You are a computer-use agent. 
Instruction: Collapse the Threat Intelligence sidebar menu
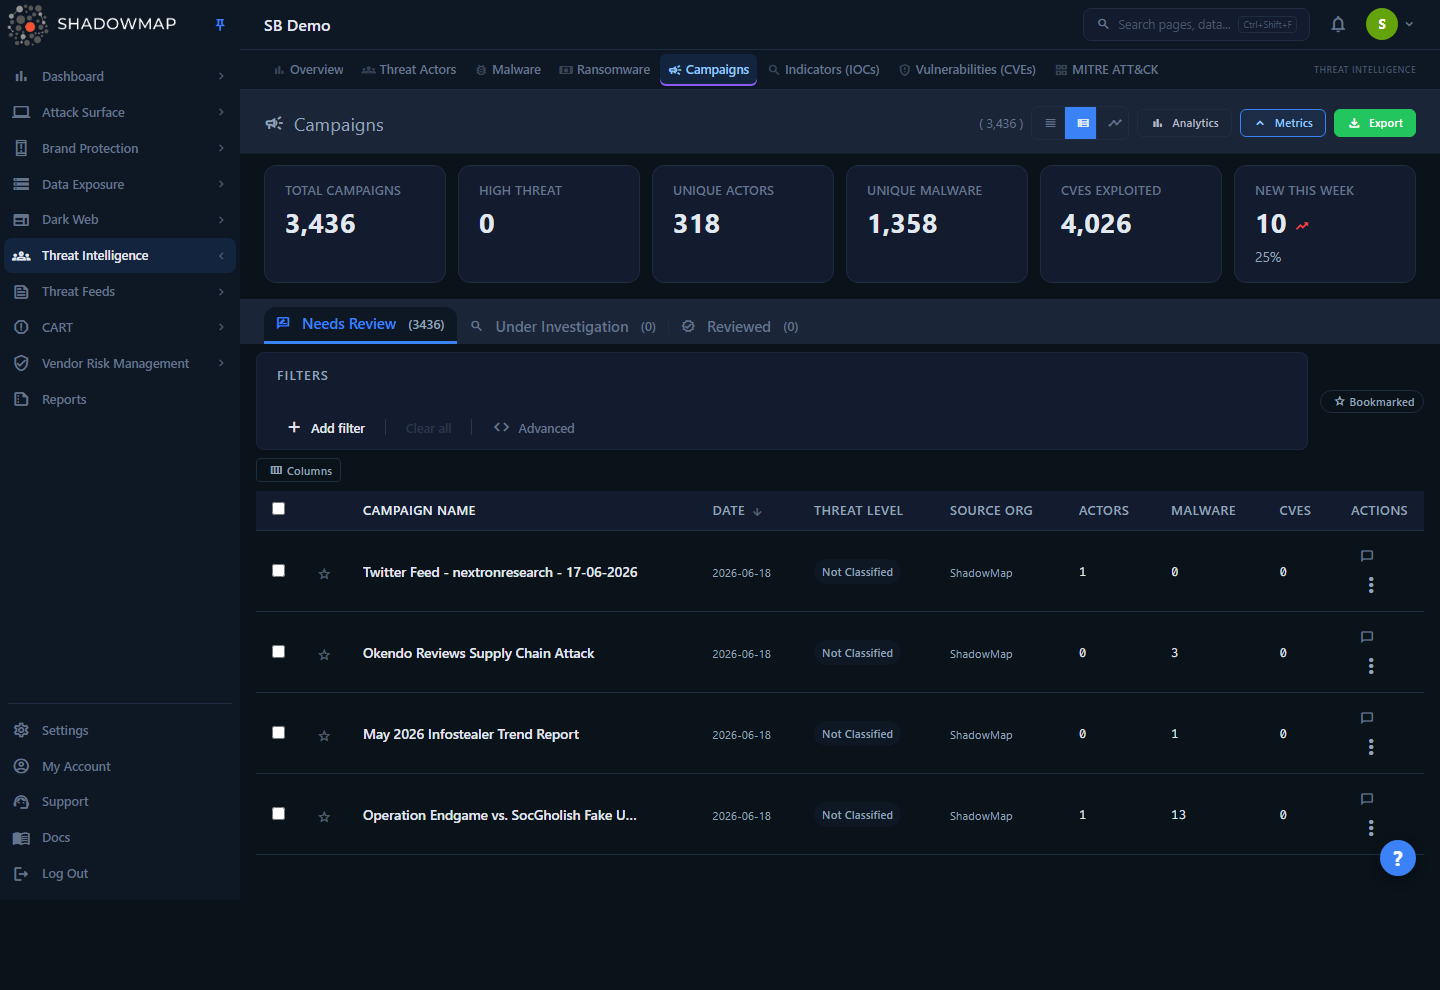120,256
